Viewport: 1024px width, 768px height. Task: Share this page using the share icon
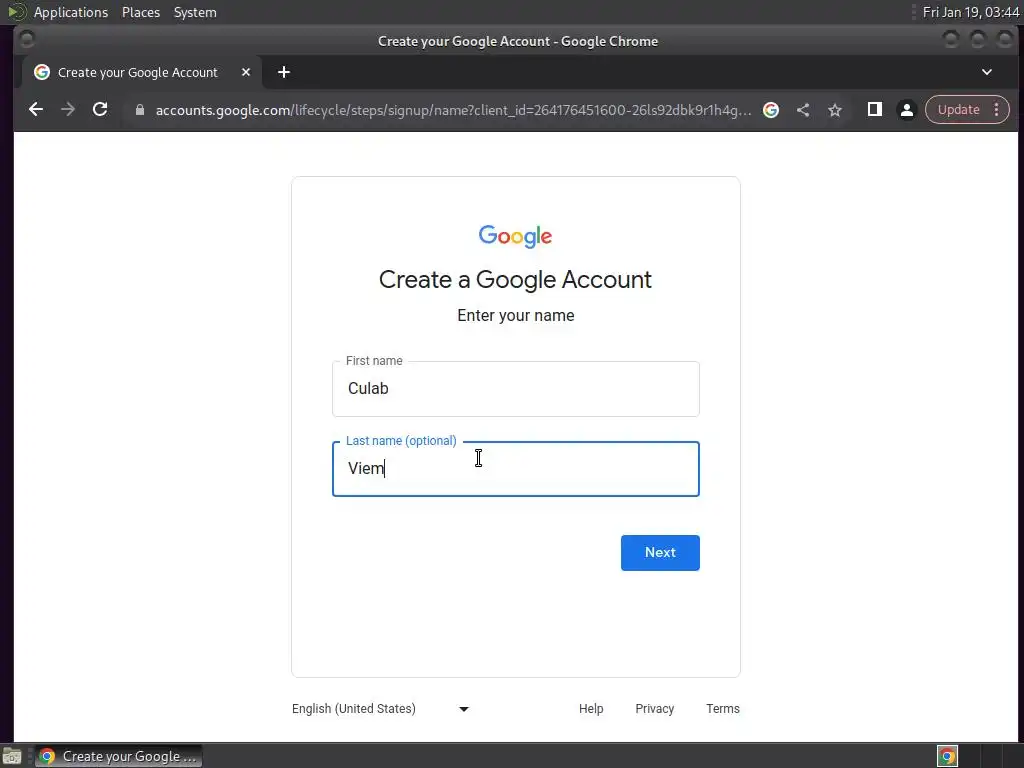803,110
